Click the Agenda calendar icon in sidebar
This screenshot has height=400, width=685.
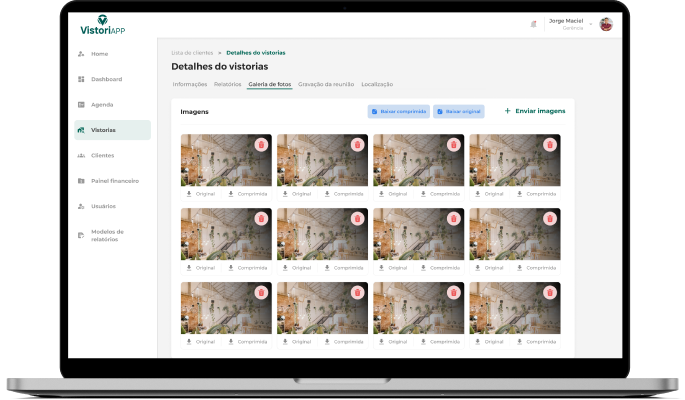click(81, 105)
